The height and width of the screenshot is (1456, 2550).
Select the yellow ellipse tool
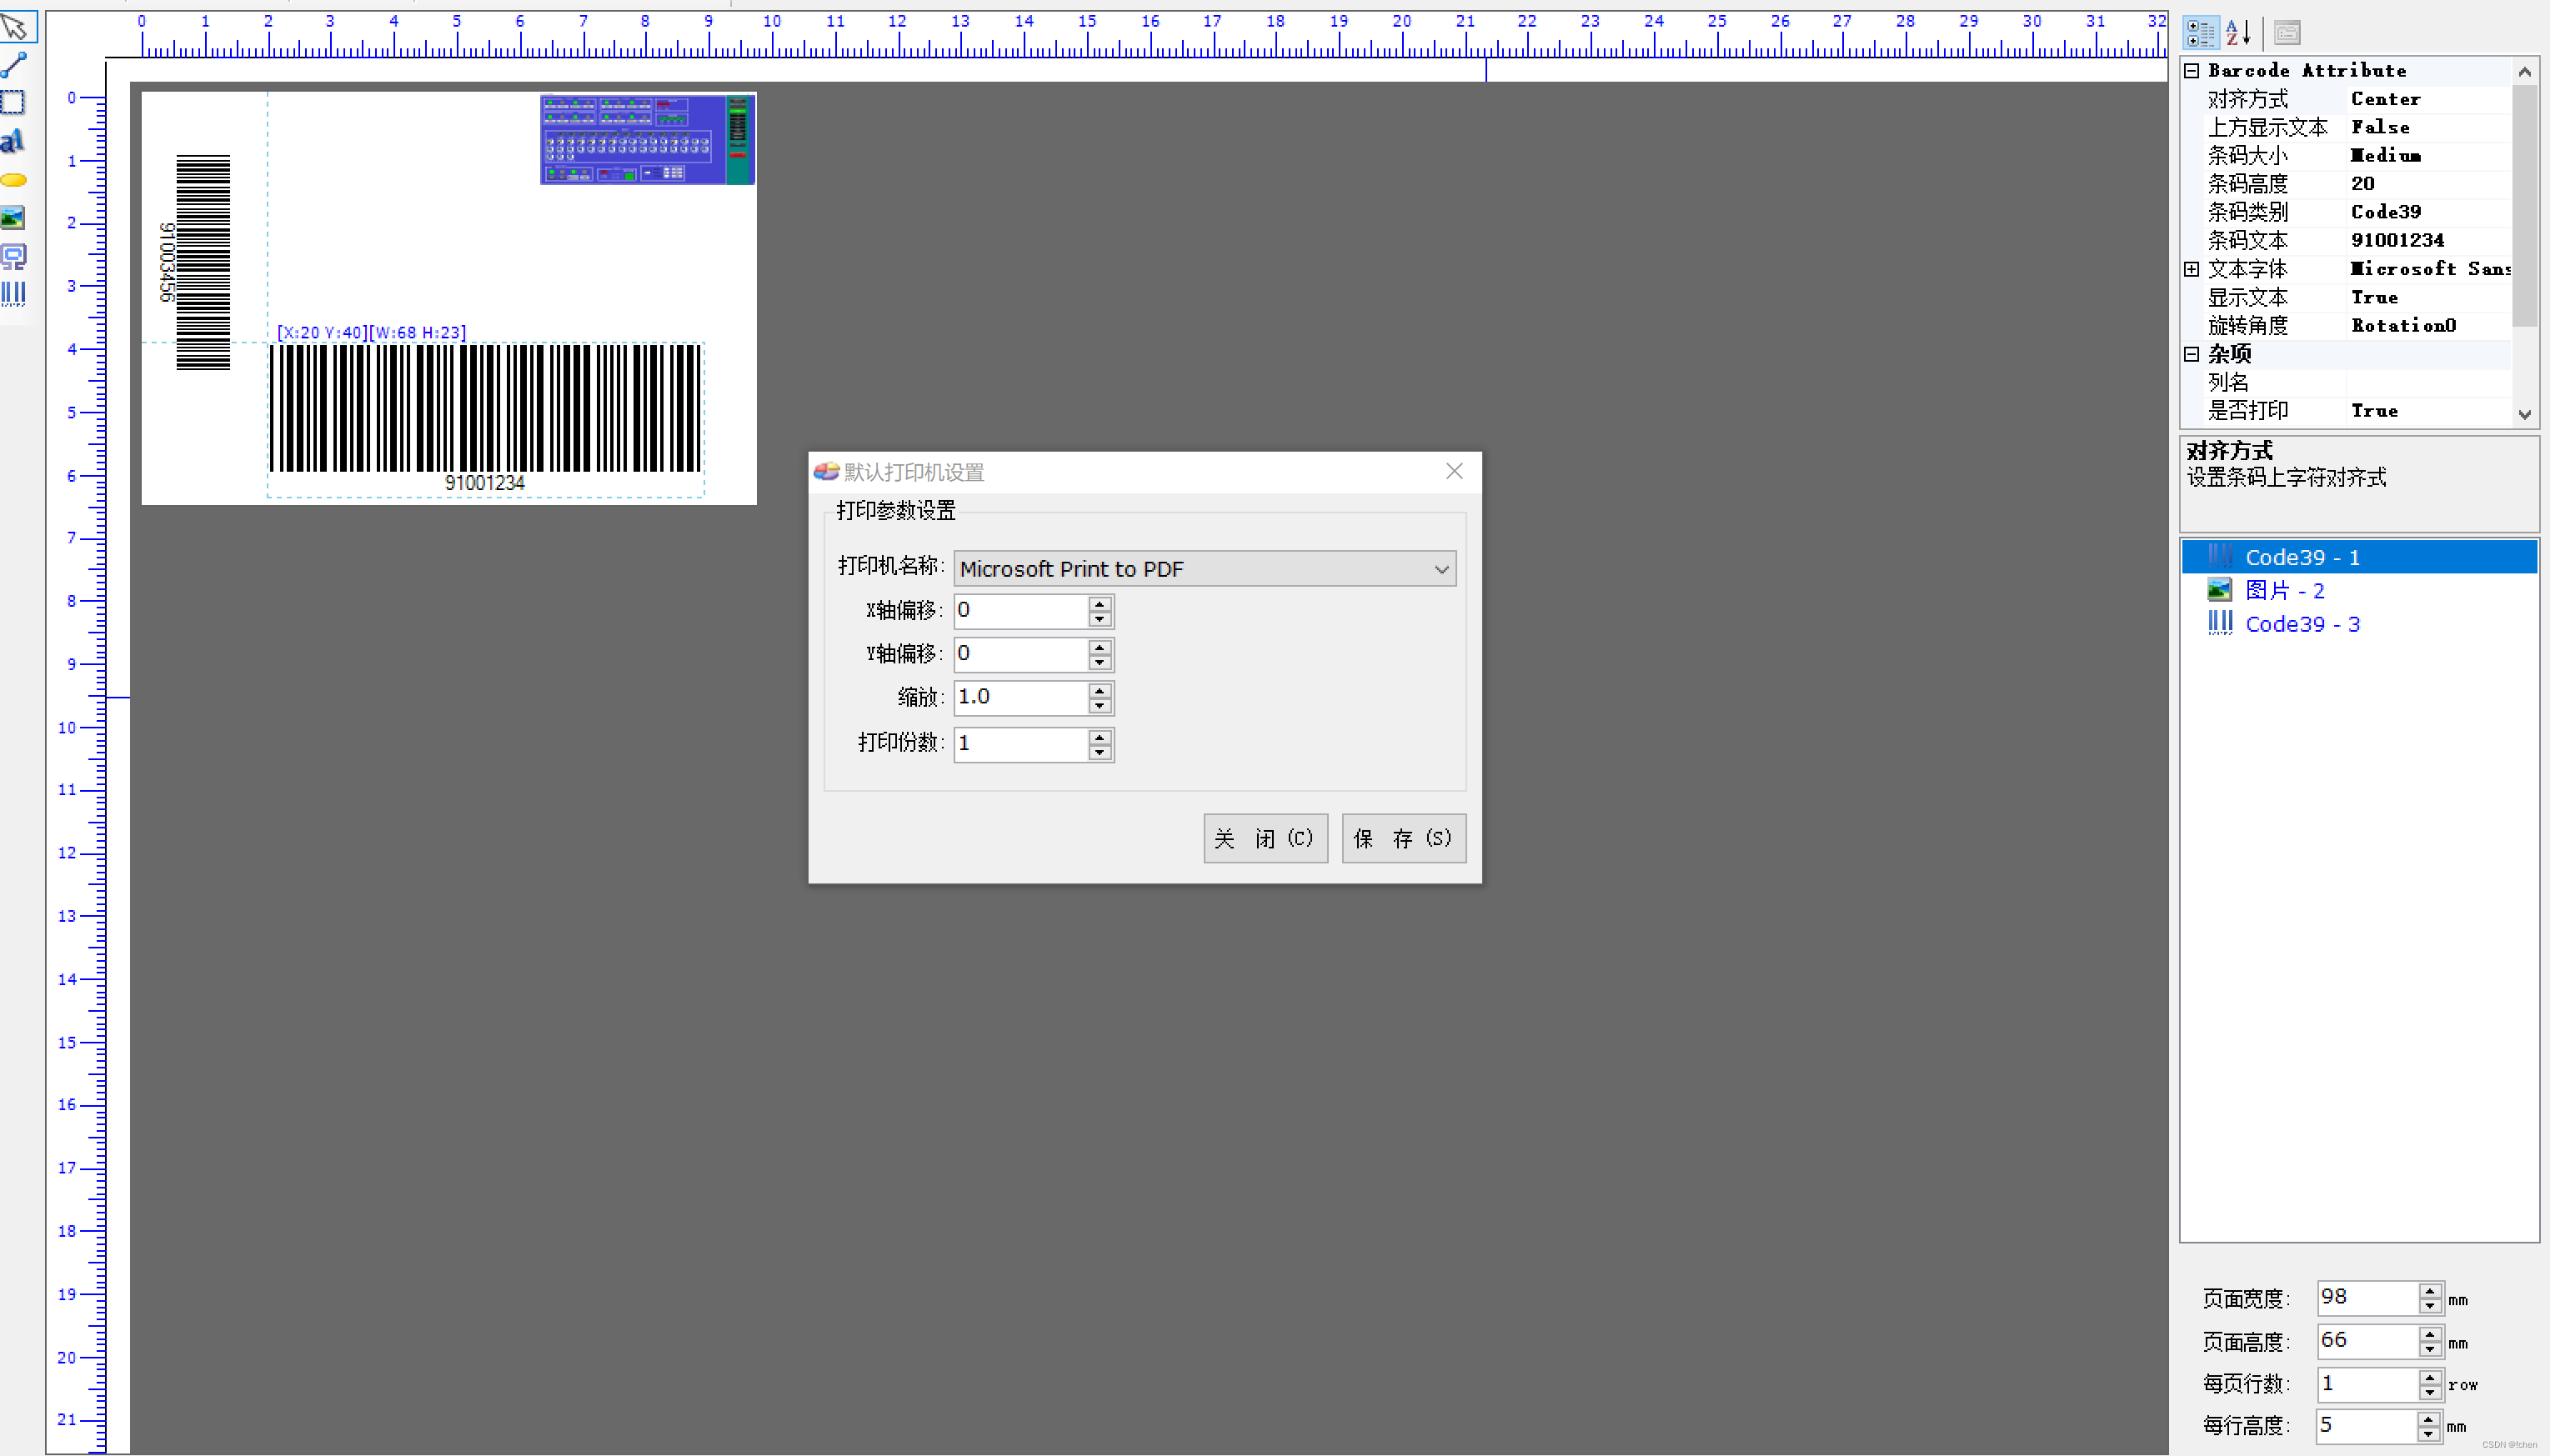(x=13, y=181)
